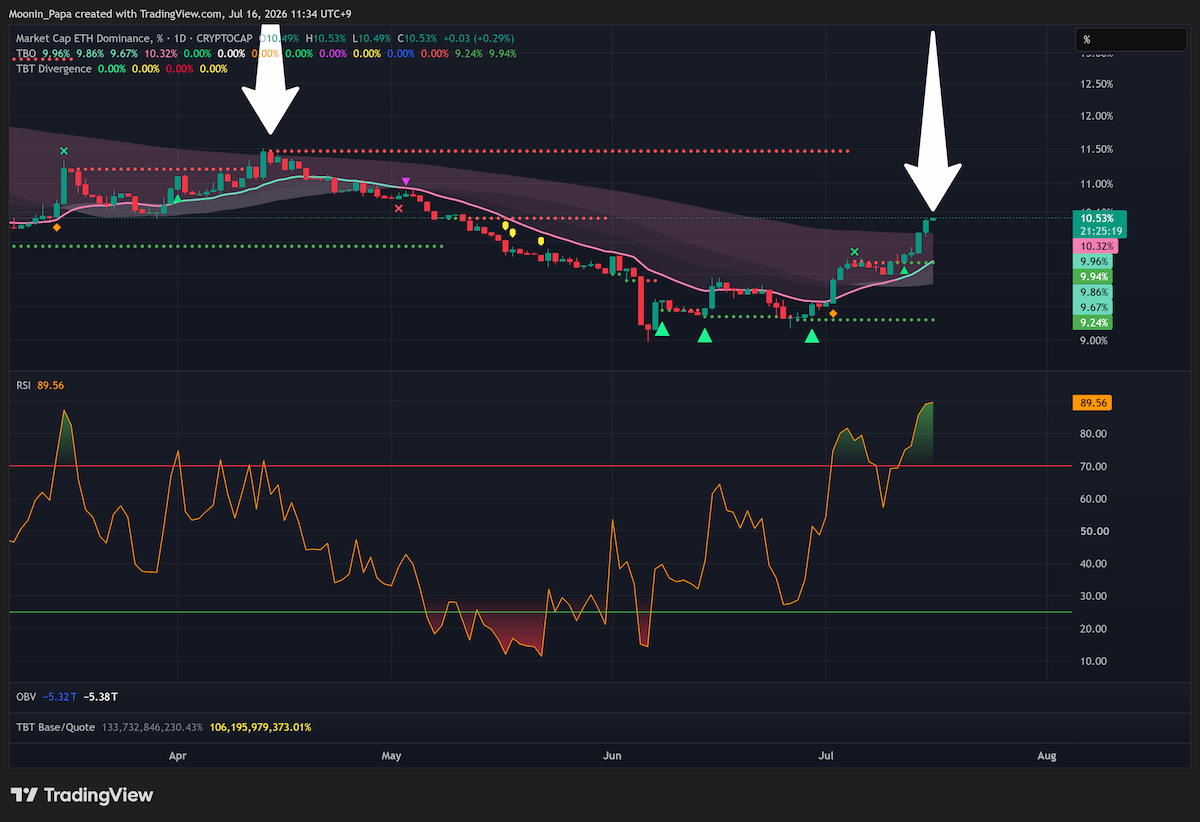Click the TradingView logo at bottom left

pos(83,795)
